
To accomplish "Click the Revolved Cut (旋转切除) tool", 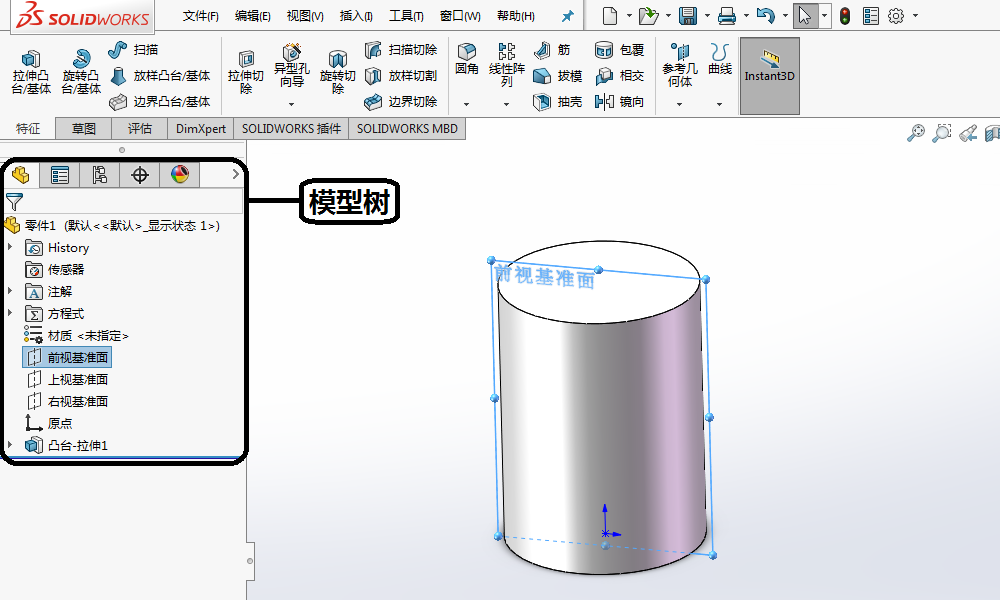I will point(337,72).
